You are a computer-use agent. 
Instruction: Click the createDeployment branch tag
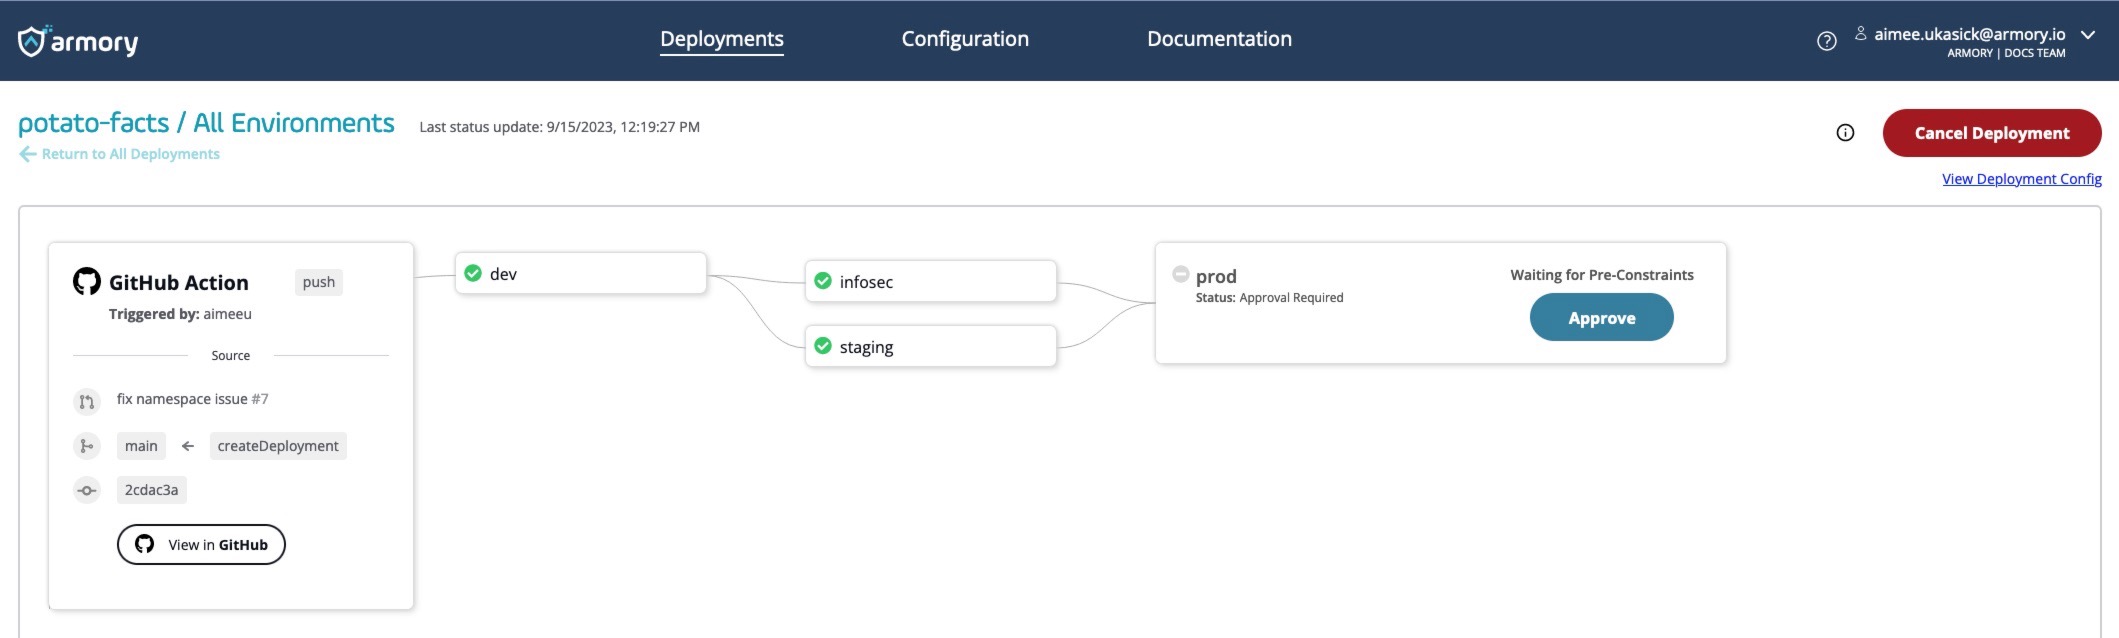[278, 446]
